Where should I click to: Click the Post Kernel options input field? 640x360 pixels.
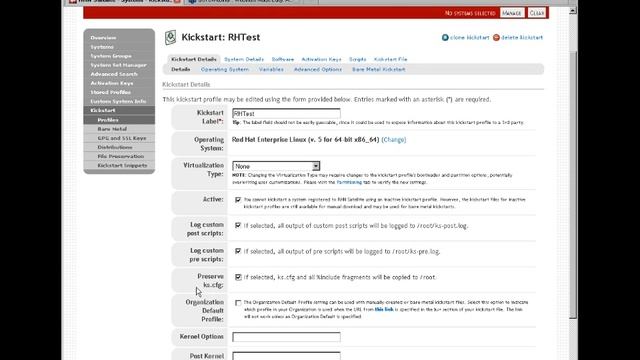[286, 356]
